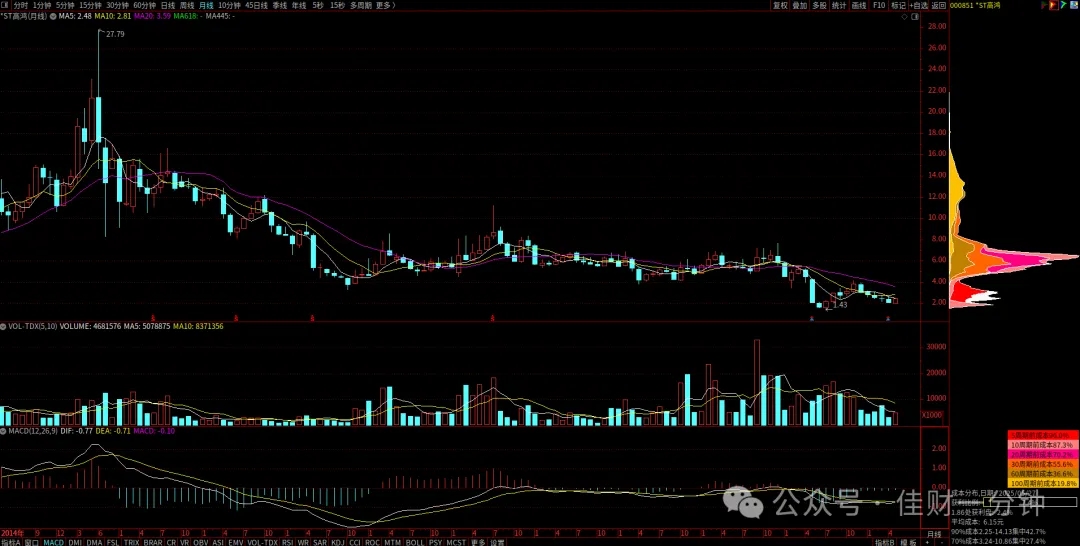This screenshot has height=546, width=1080.
Task: Switch to 45日线 period
Action: (x=256, y=6)
